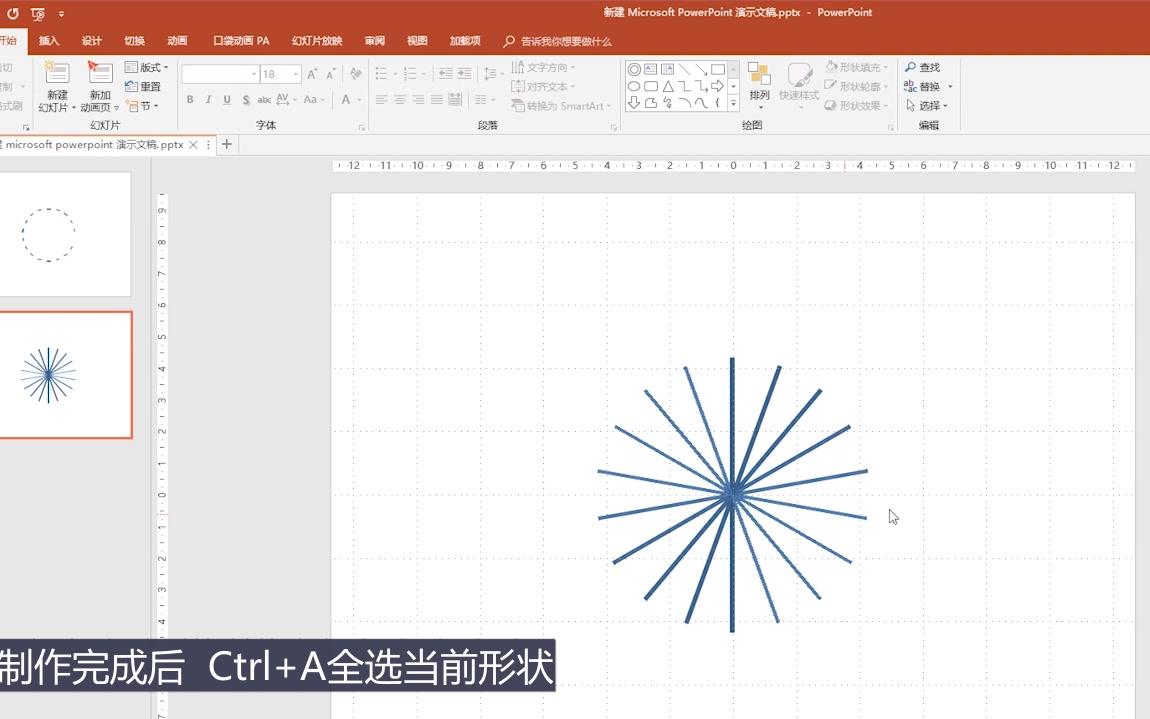
Task: Open the 版式 (Layout) dropdown
Action: pyautogui.click(x=150, y=67)
